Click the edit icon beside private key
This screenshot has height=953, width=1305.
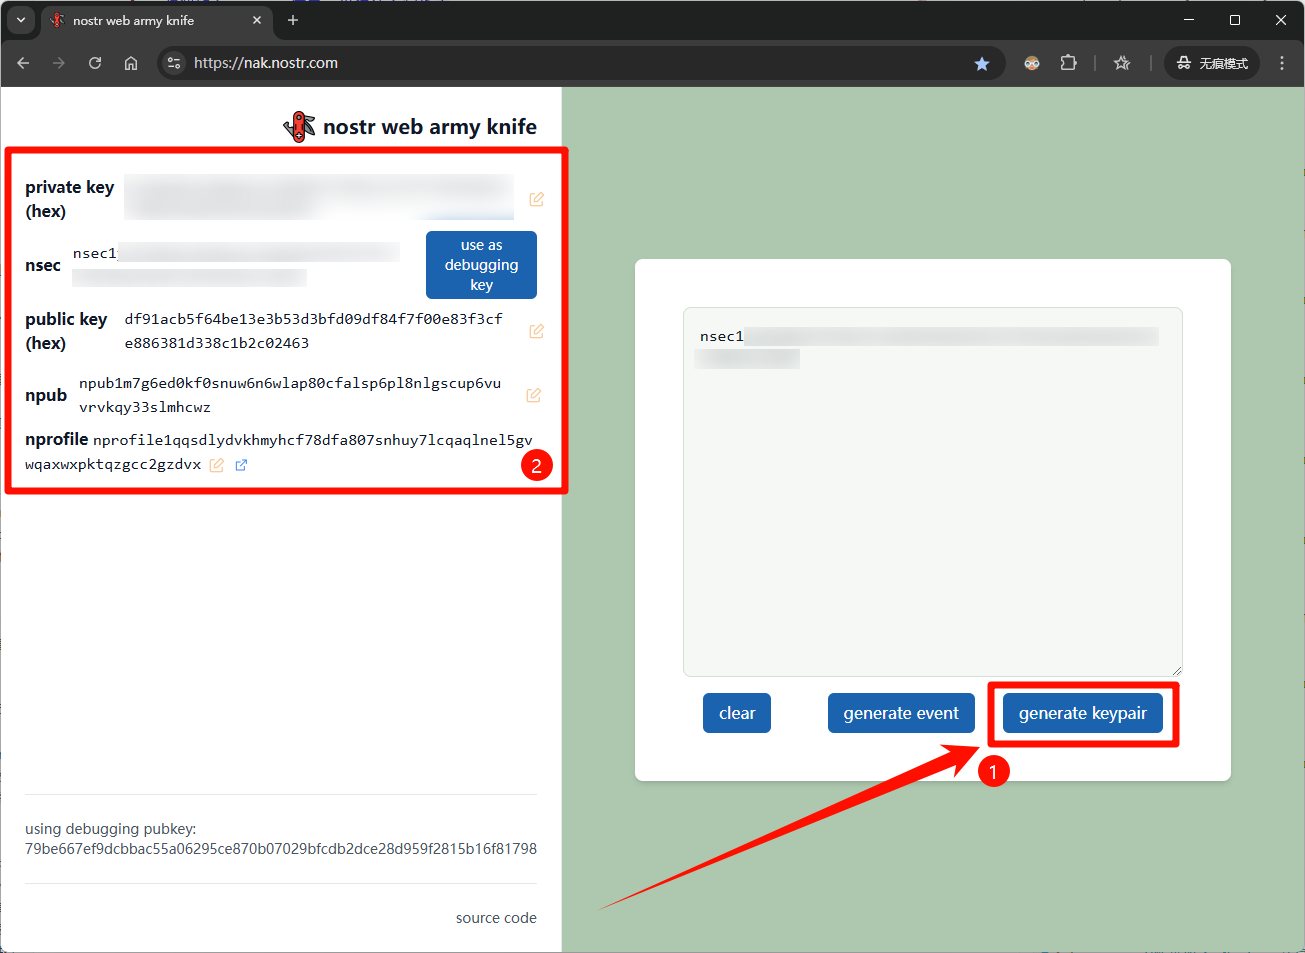[536, 199]
